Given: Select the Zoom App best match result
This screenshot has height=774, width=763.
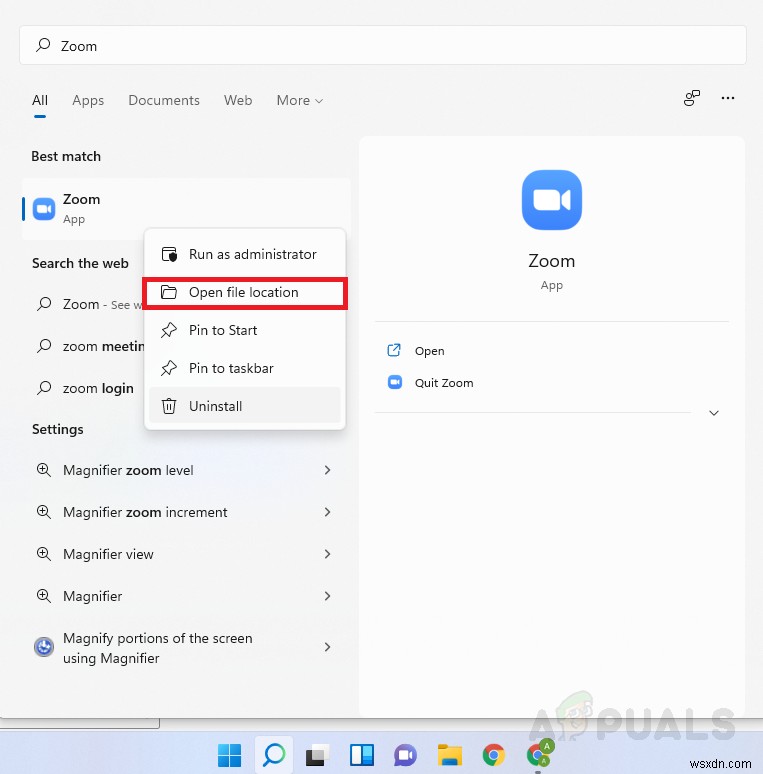Looking at the screenshot, I should (186, 209).
